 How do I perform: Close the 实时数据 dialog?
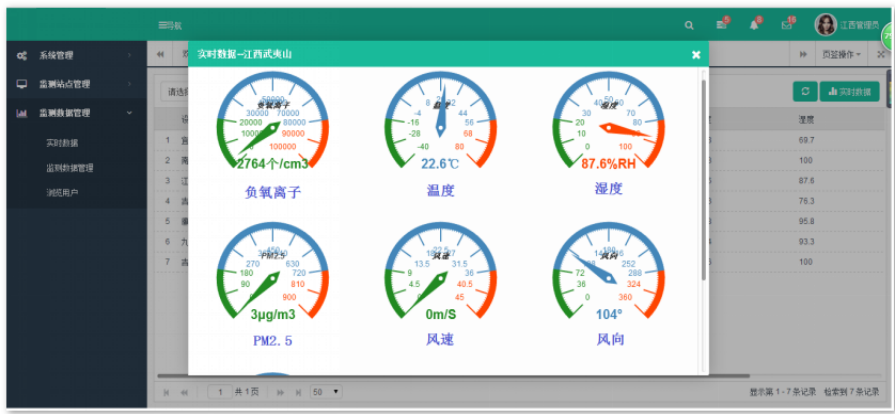(696, 55)
